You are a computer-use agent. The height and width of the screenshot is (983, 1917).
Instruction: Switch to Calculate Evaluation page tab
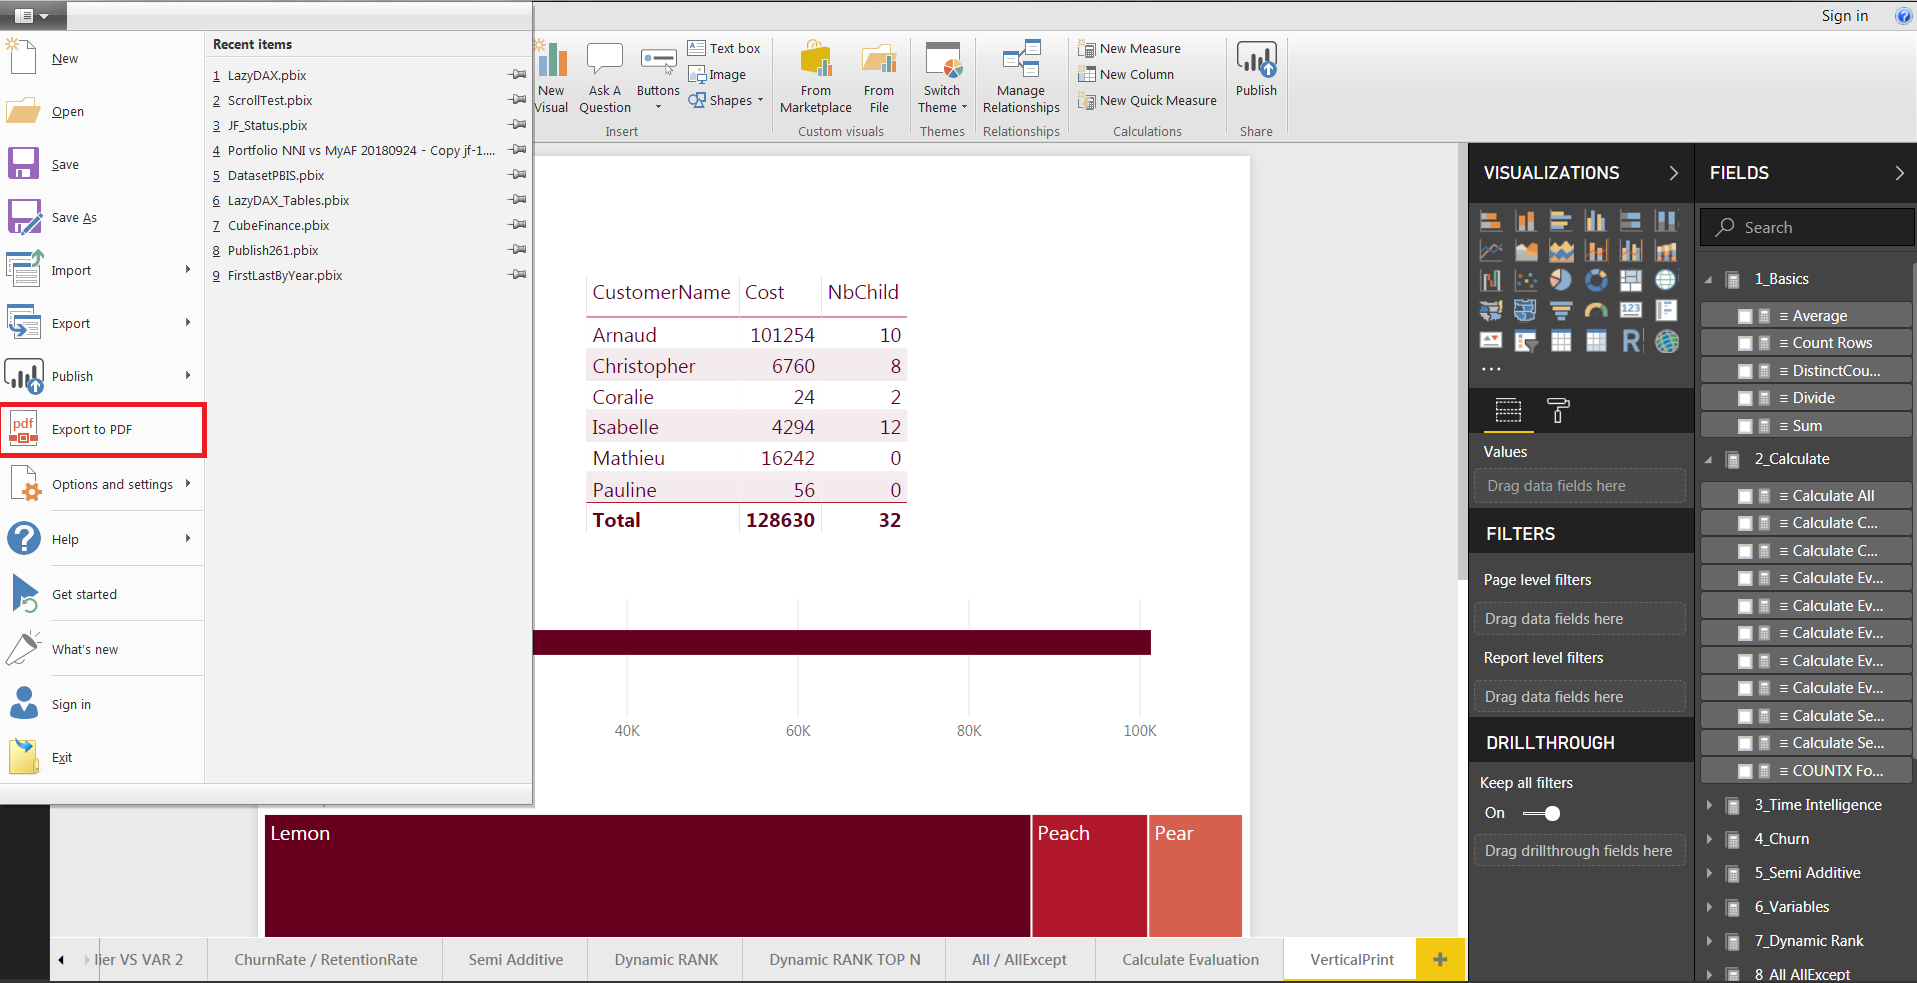click(1190, 960)
